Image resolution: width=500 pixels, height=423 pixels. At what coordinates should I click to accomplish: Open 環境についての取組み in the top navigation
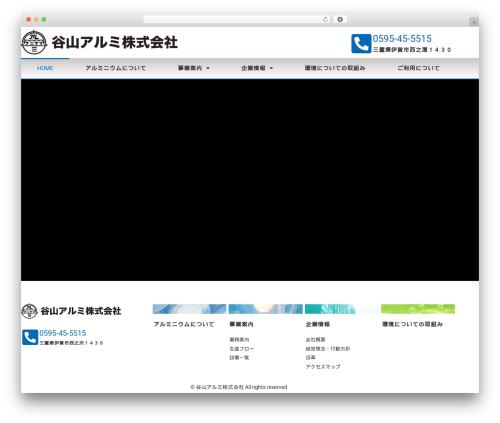tap(335, 68)
